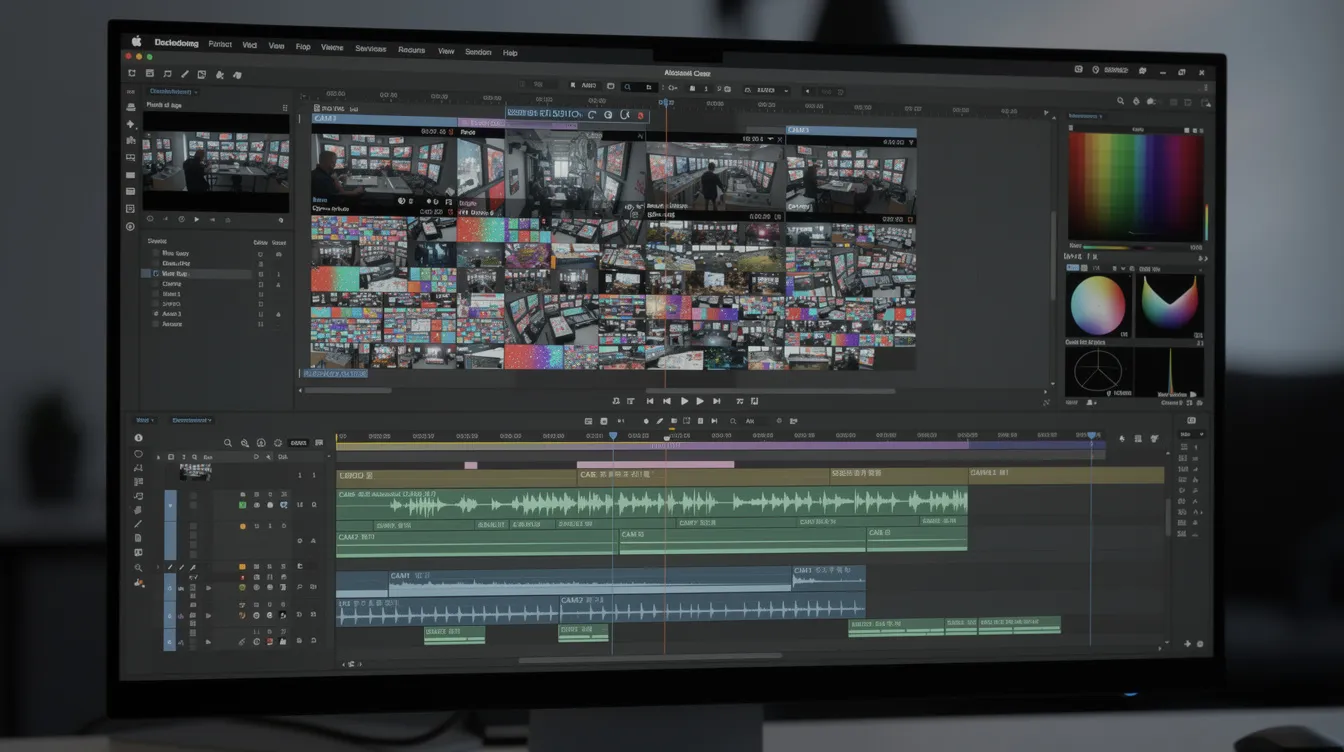This screenshot has height=752, width=1344.
Task: Select the CAM3 angle in multicam viewer
Action: (384, 165)
